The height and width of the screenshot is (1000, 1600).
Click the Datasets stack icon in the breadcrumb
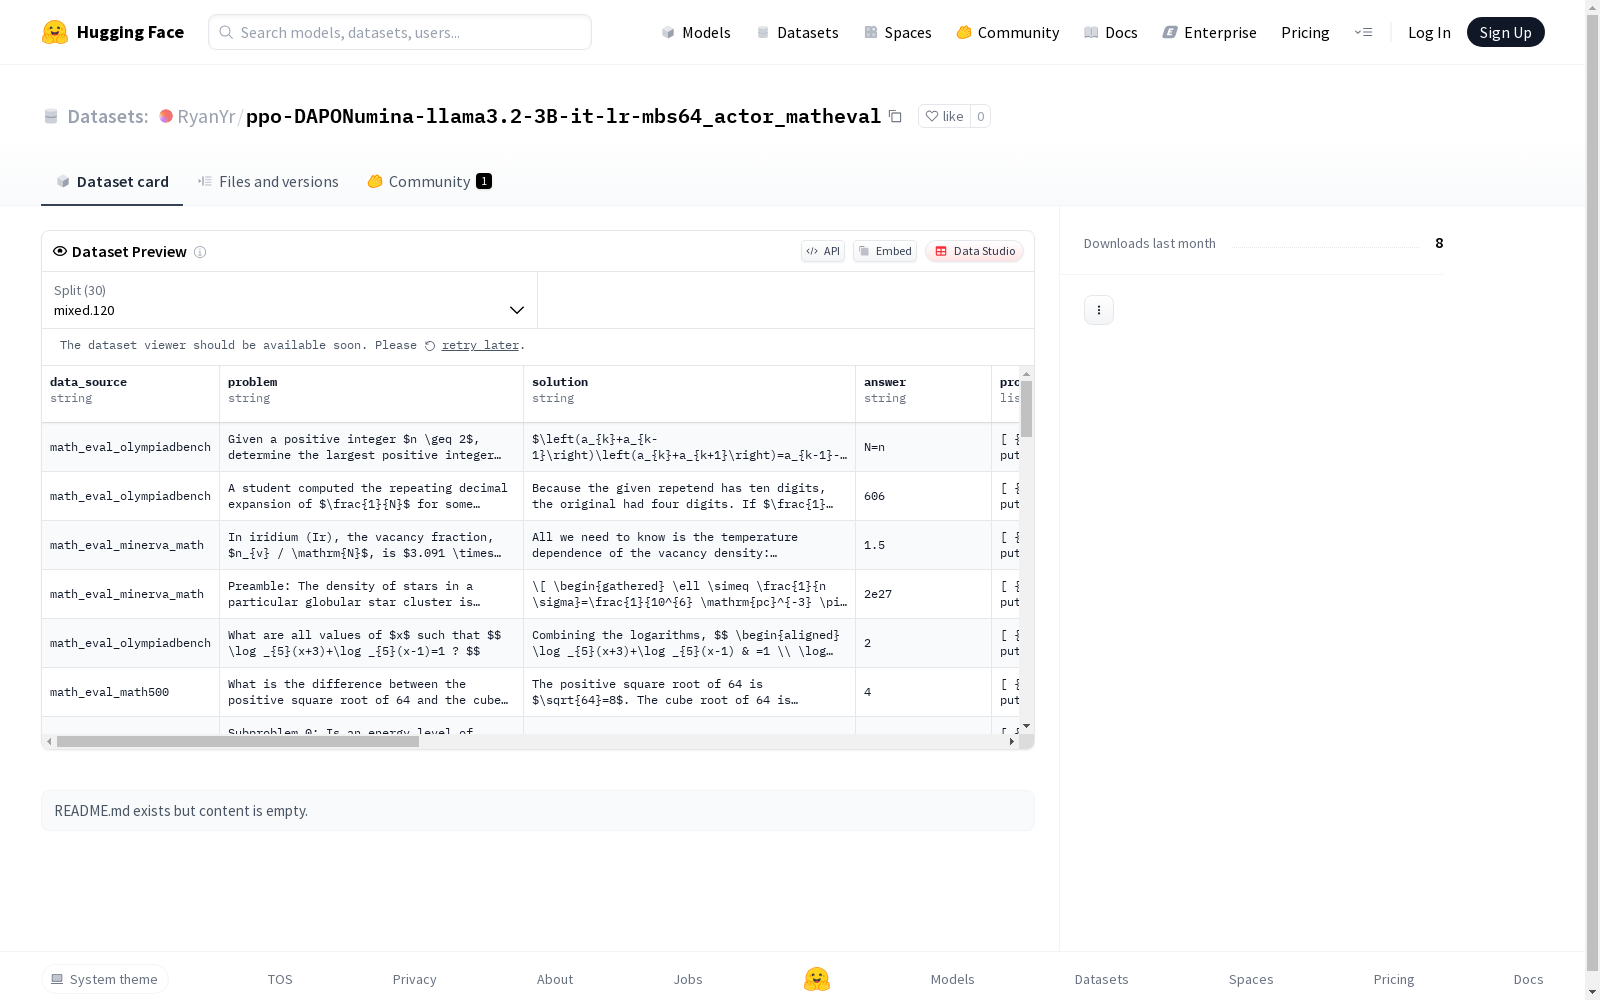tap(51, 116)
